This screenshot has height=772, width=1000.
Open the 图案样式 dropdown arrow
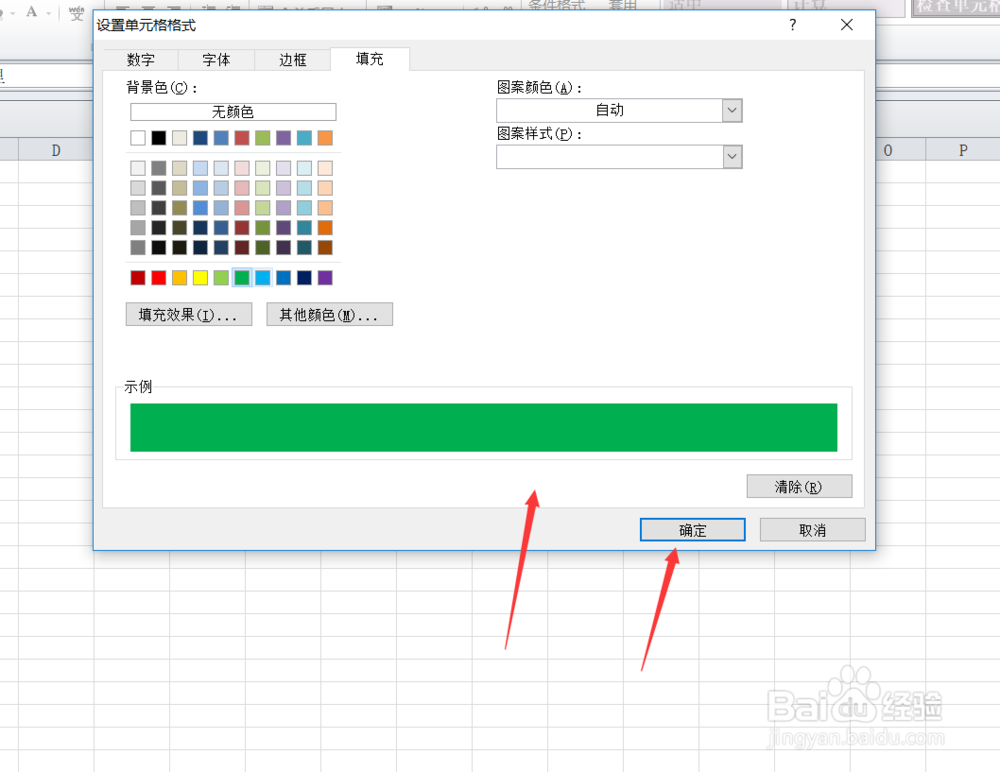pyautogui.click(x=732, y=156)
